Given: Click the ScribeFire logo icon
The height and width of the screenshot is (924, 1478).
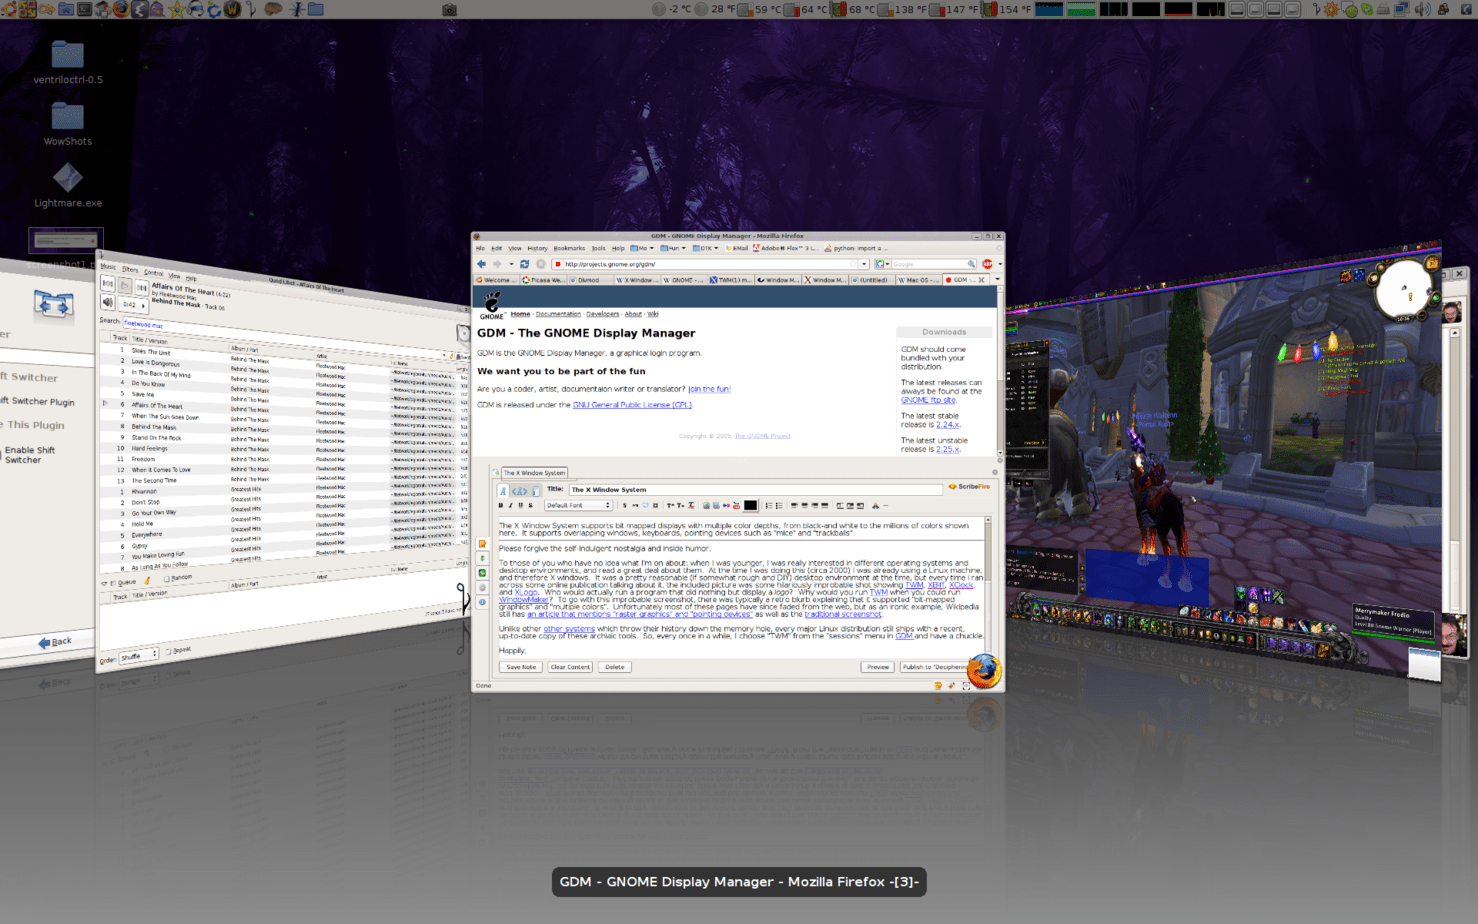Looking at the screenshot, I should [x=952, y=486].
